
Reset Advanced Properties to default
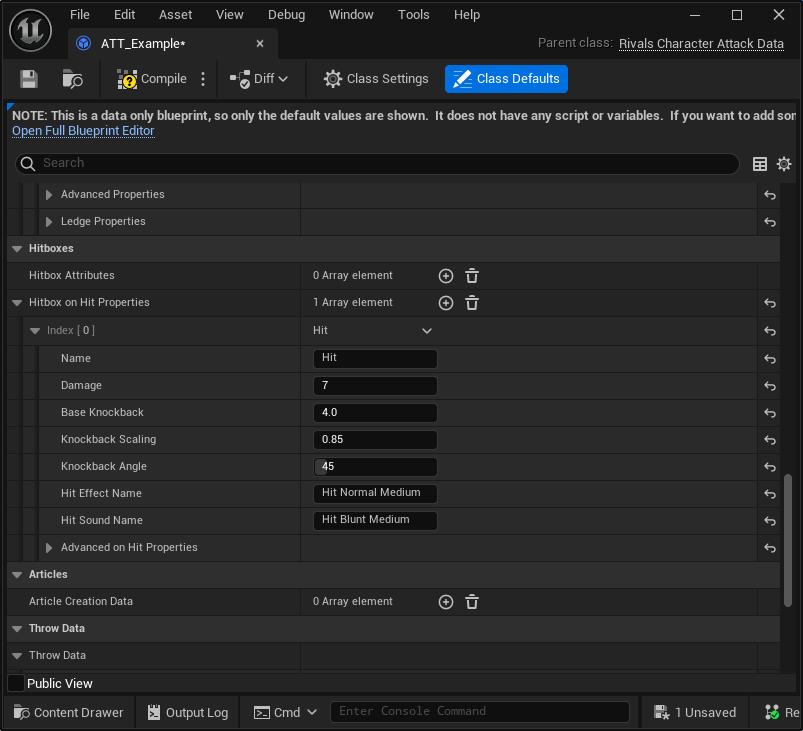coord(770,195)
